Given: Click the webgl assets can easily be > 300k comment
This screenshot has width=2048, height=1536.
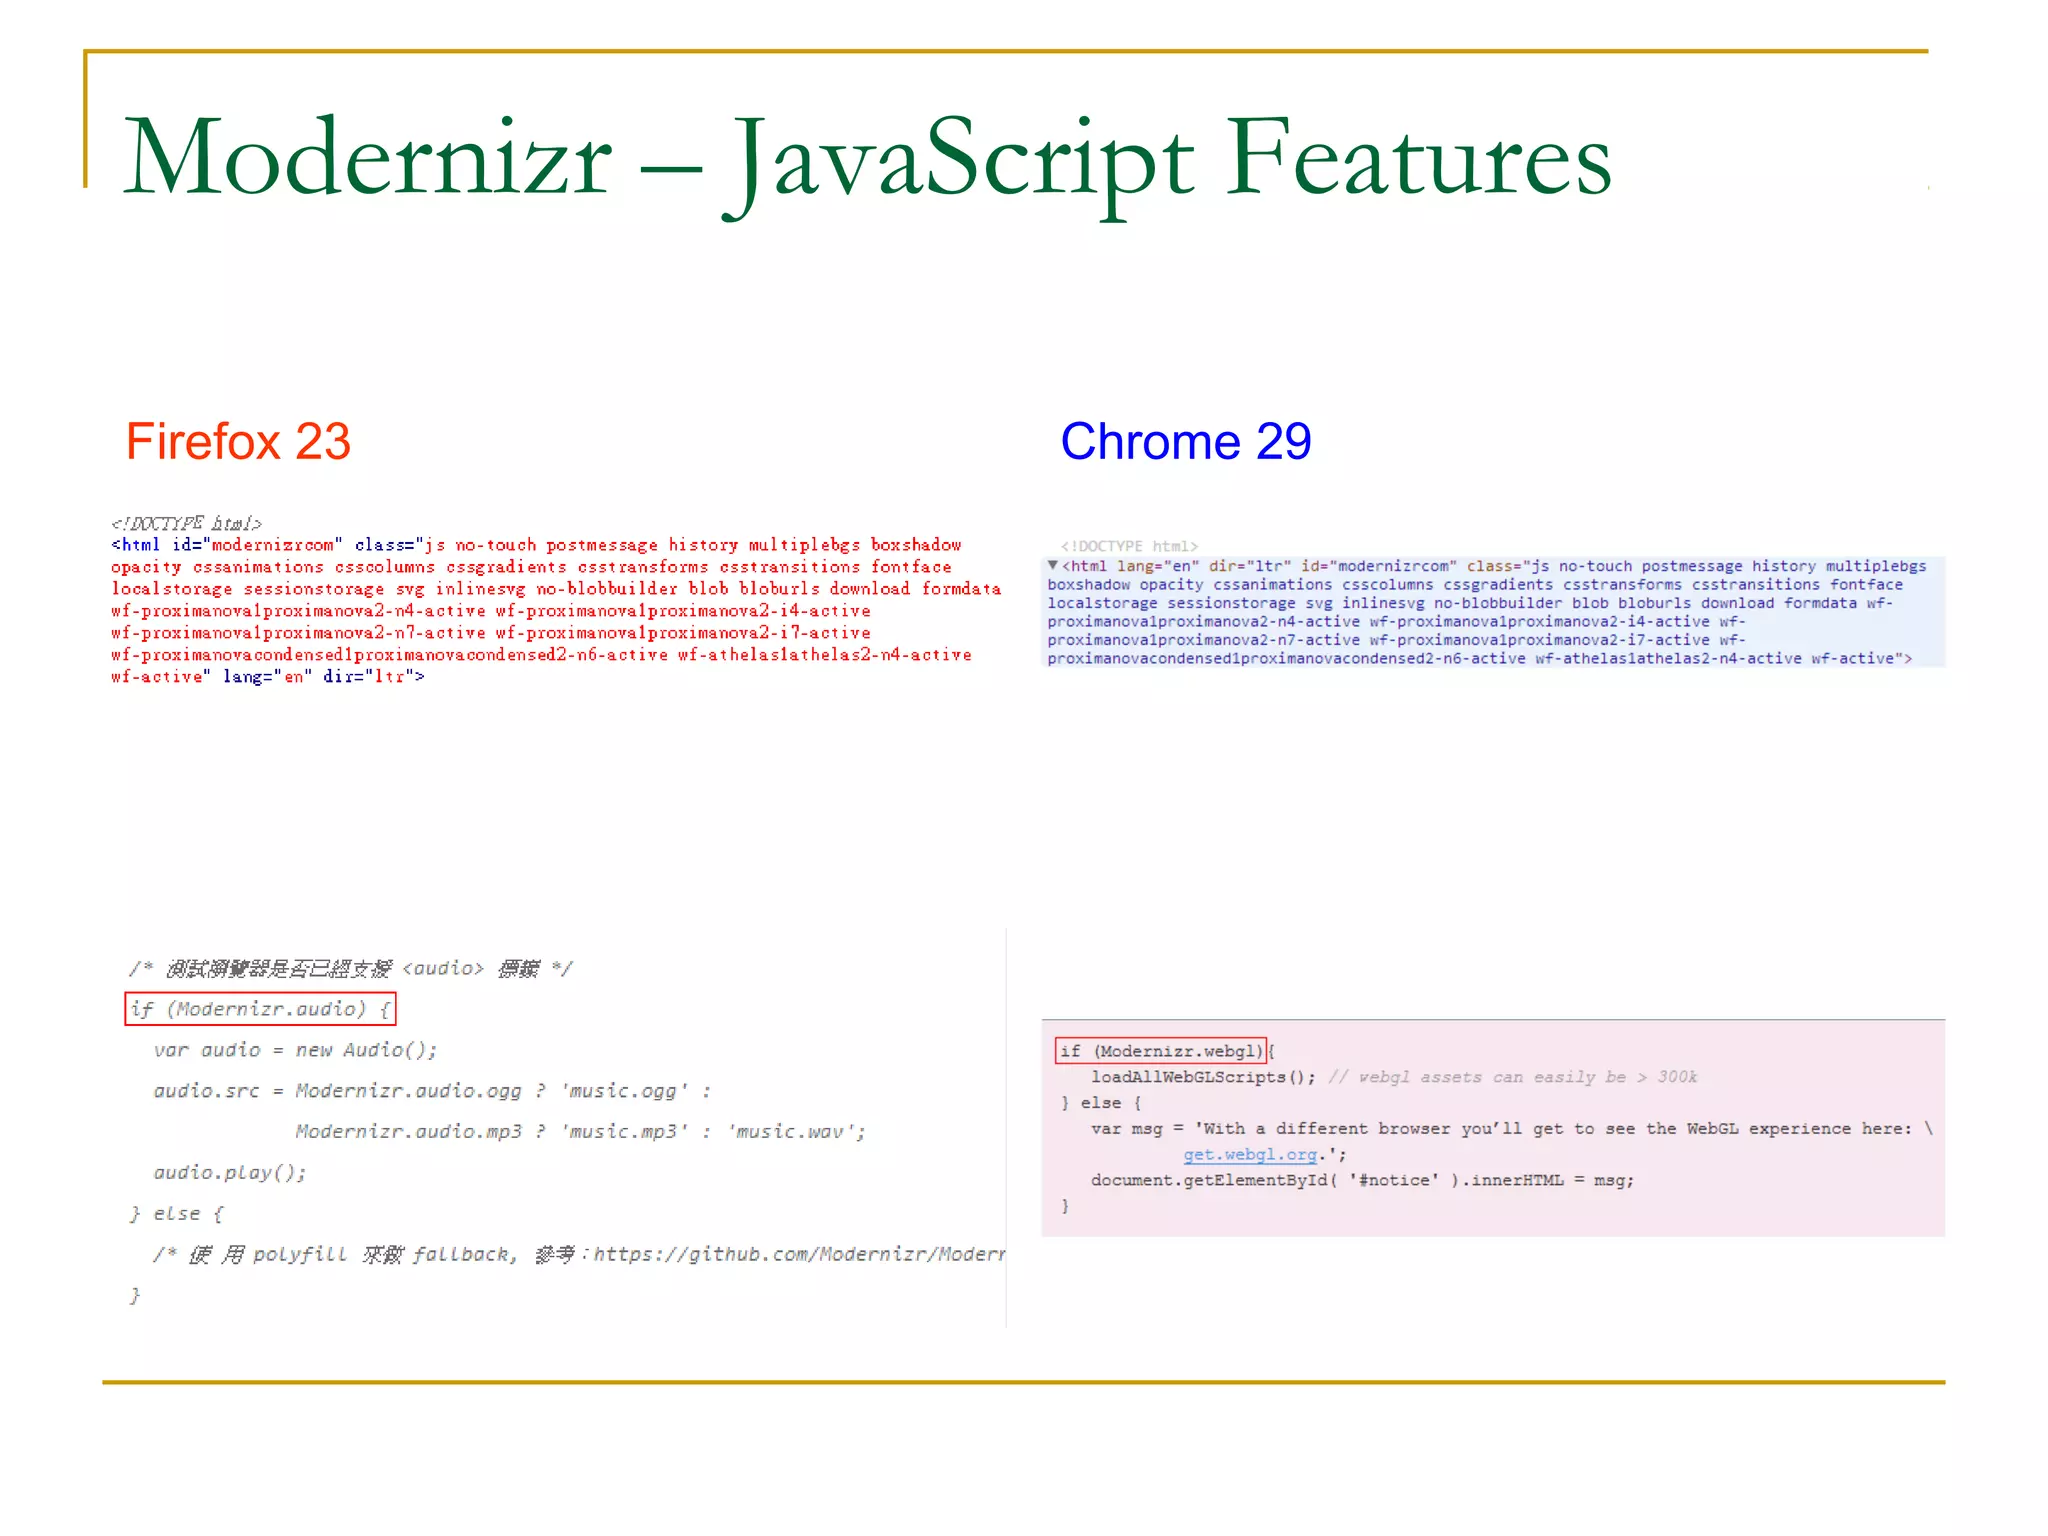Looking at the screenshot, I should pos(1512,1077).
